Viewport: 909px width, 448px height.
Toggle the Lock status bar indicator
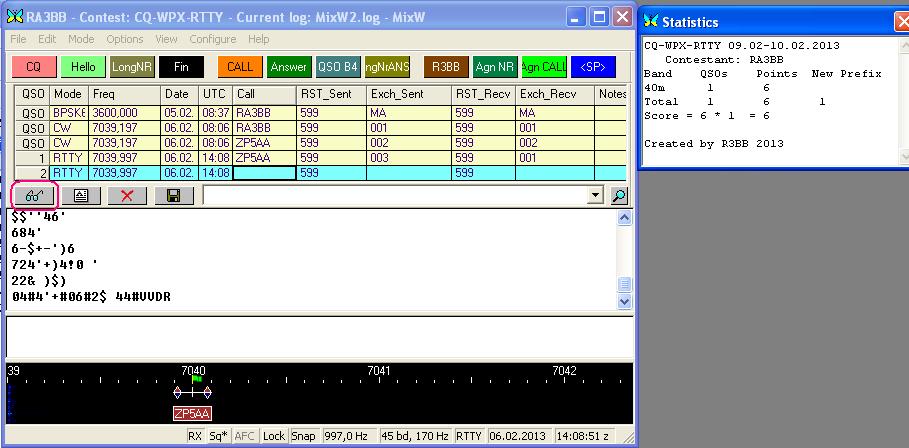pyautogui.click(x=273, y=436)
